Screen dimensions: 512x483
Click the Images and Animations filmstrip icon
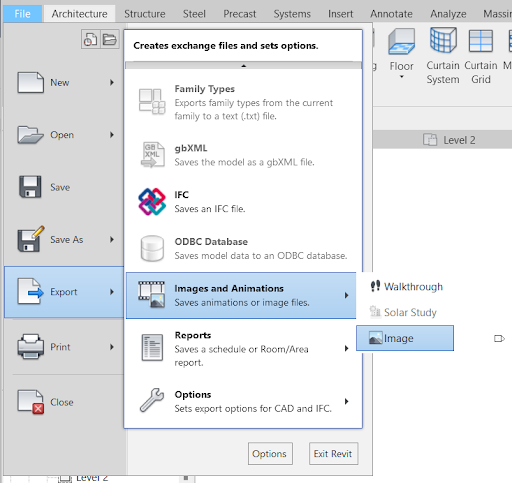pyautogui.click(x=152, y=295)
